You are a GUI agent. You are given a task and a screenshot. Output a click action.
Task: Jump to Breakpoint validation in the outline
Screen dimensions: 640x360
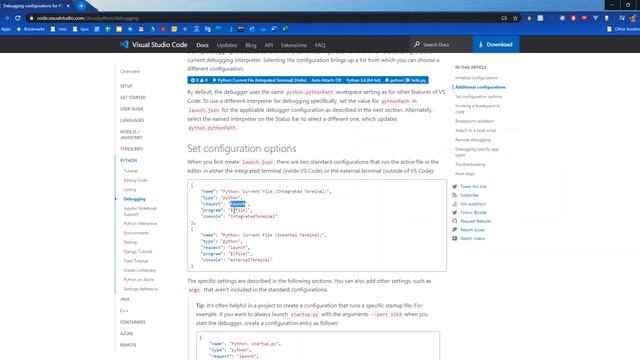(474, 121)
